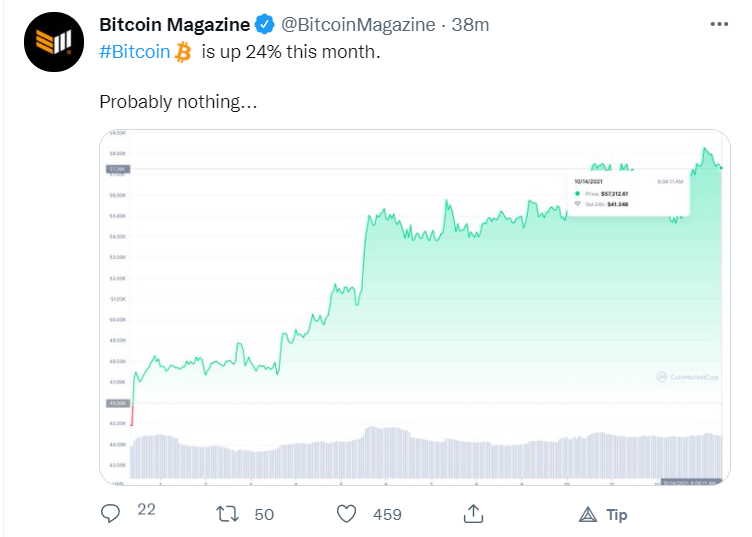Click the 50 retweets count

point(264,514)
